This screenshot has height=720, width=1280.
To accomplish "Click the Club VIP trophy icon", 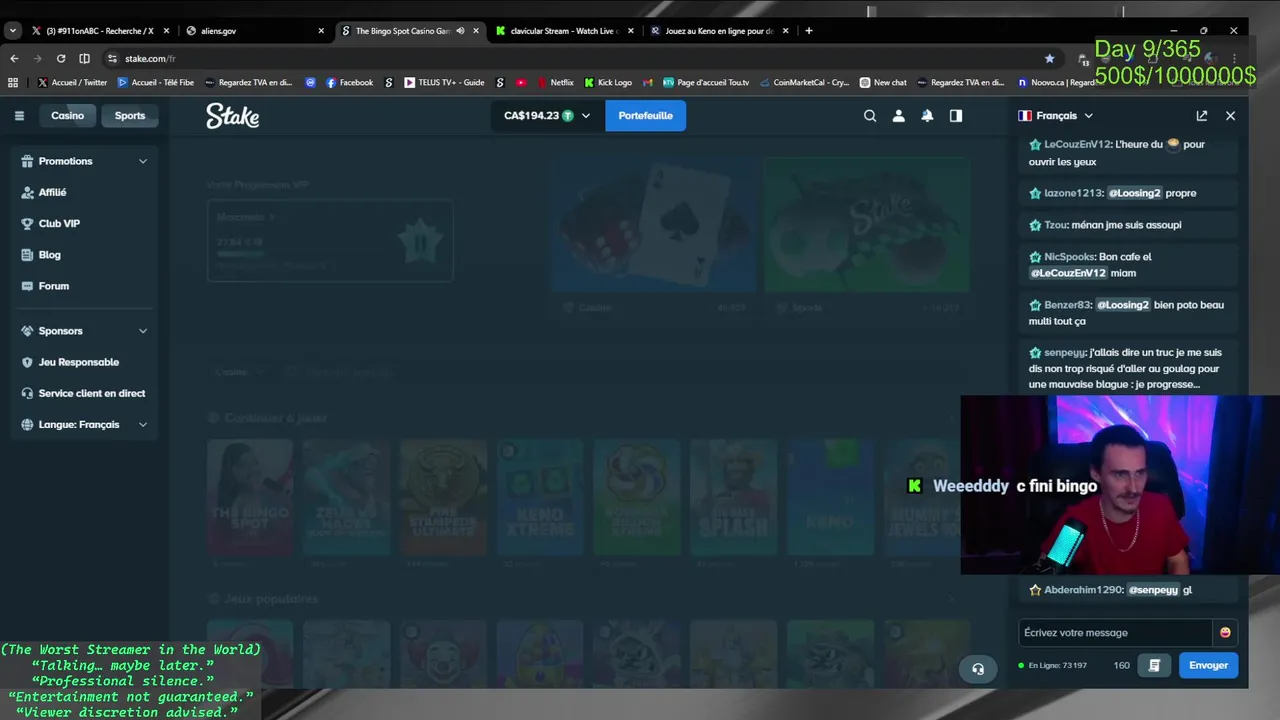I will [27, 224].
